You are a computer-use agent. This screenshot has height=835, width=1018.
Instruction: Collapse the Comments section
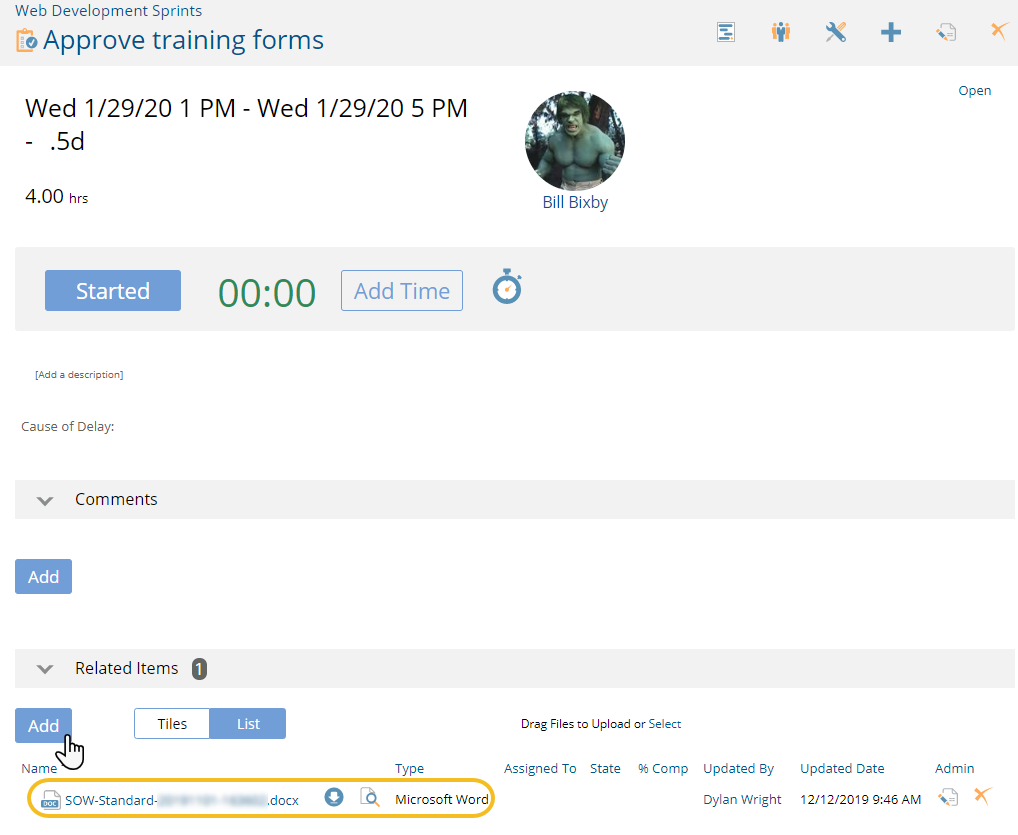(45, 500)
